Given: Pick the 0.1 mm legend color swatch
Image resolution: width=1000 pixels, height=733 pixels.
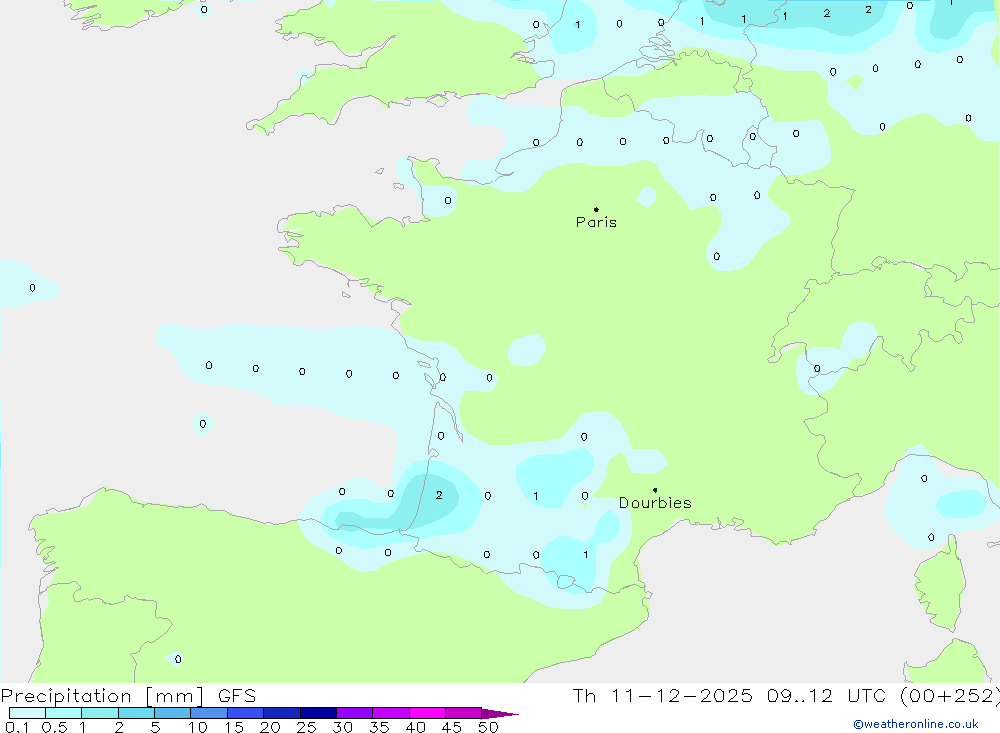Looking at the screenshot, I should (x=27, y=713).
